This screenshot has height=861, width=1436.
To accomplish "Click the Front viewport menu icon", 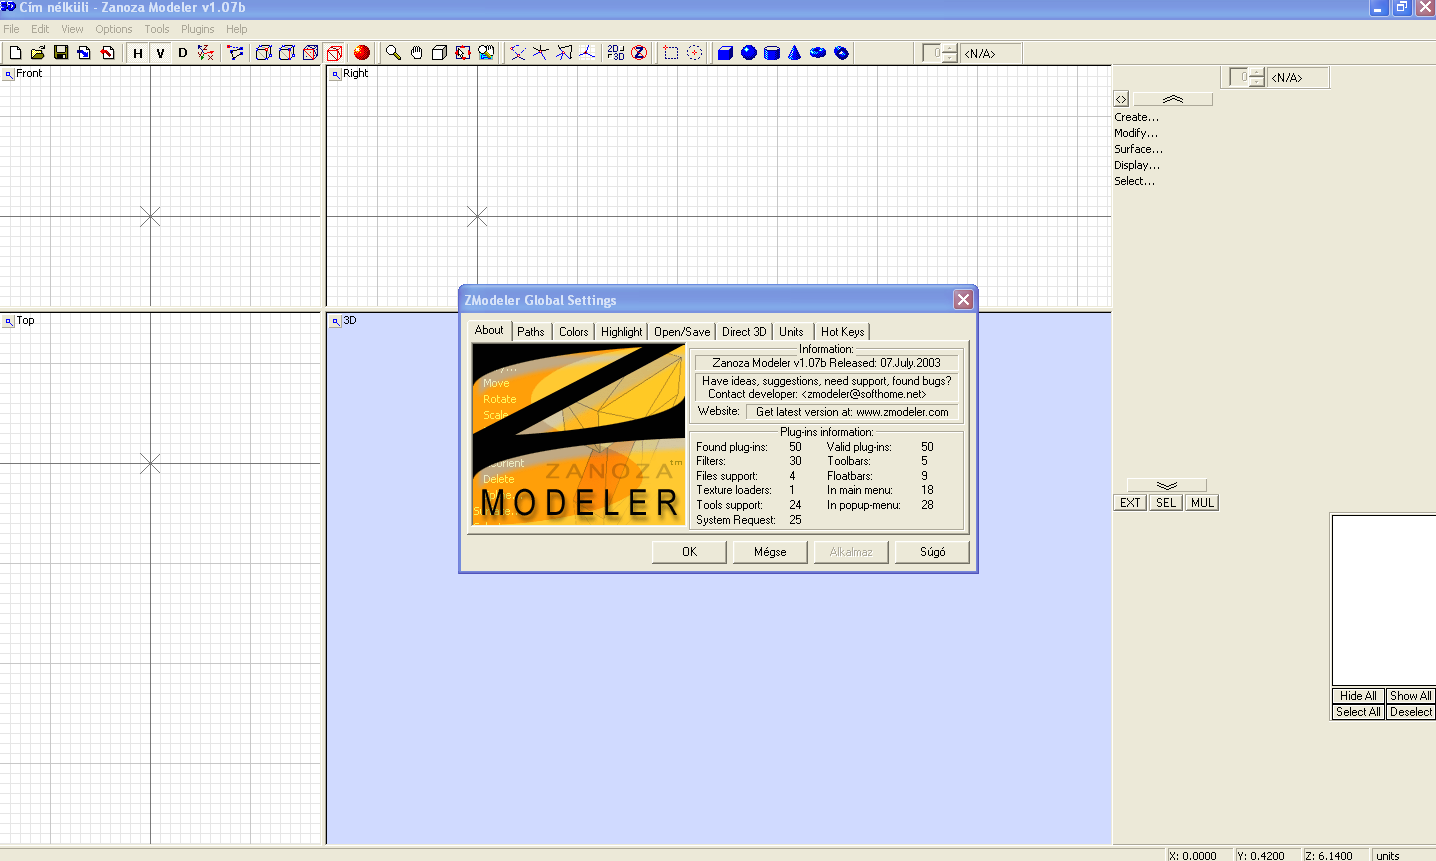I will tap(8, 74).
